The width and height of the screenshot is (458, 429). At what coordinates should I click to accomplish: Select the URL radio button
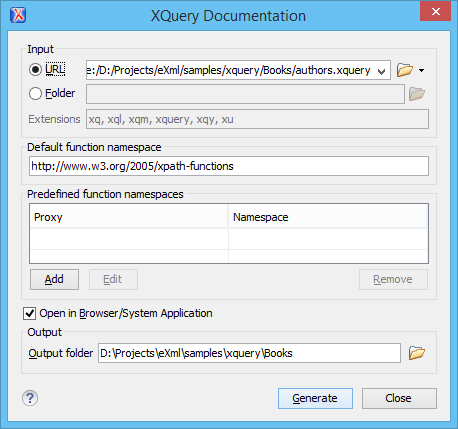[35, 70]
